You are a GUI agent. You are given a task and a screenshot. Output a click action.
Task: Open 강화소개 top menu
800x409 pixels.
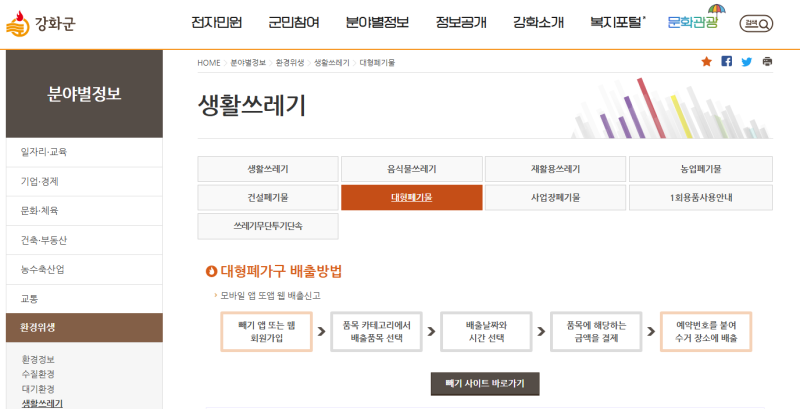(x=538, y=22)
